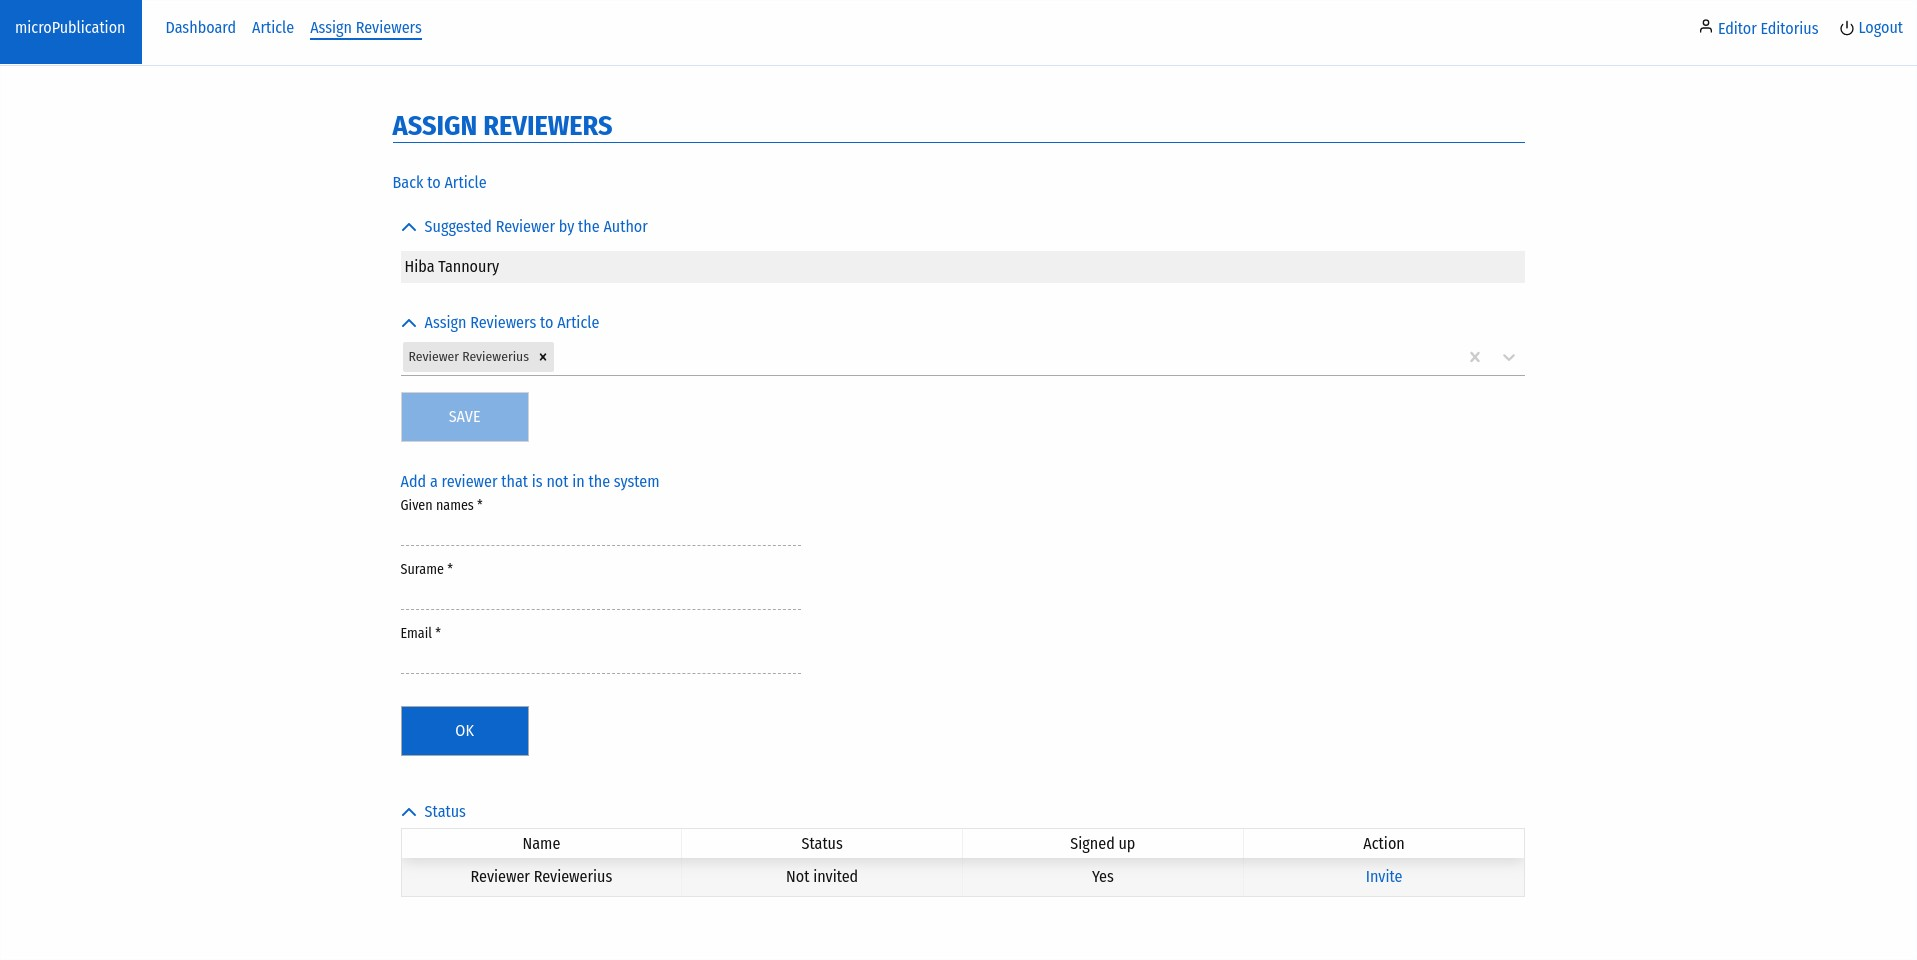Click into the Surame input field
1917x960 pixels.
600,596
